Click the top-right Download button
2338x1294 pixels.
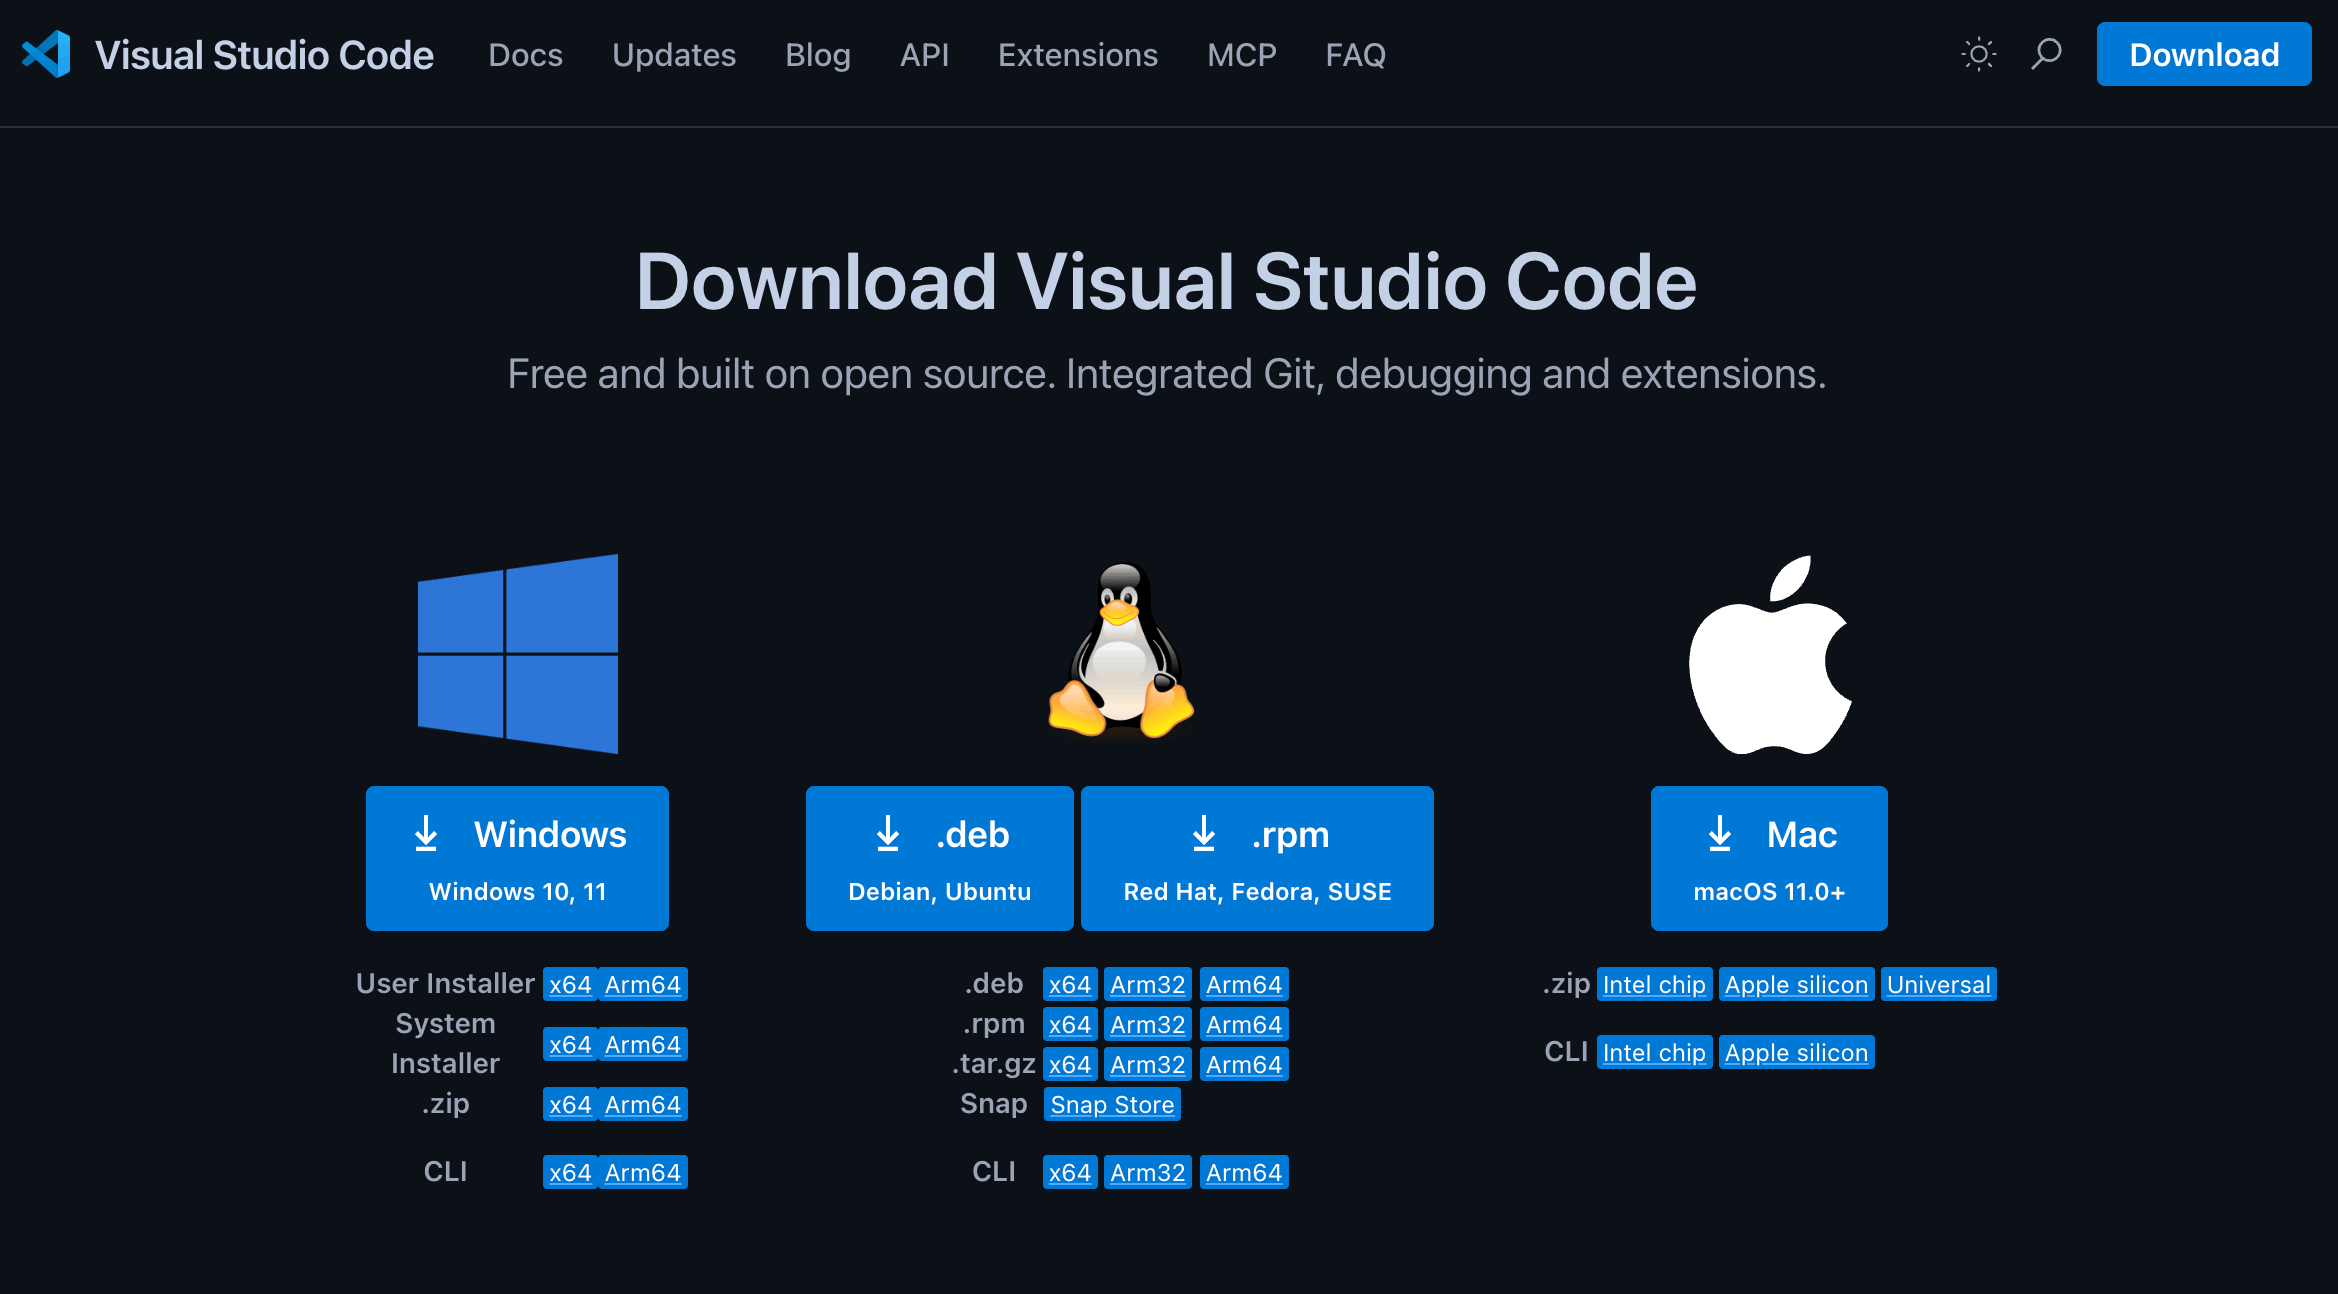click(x=2203, y=55)
